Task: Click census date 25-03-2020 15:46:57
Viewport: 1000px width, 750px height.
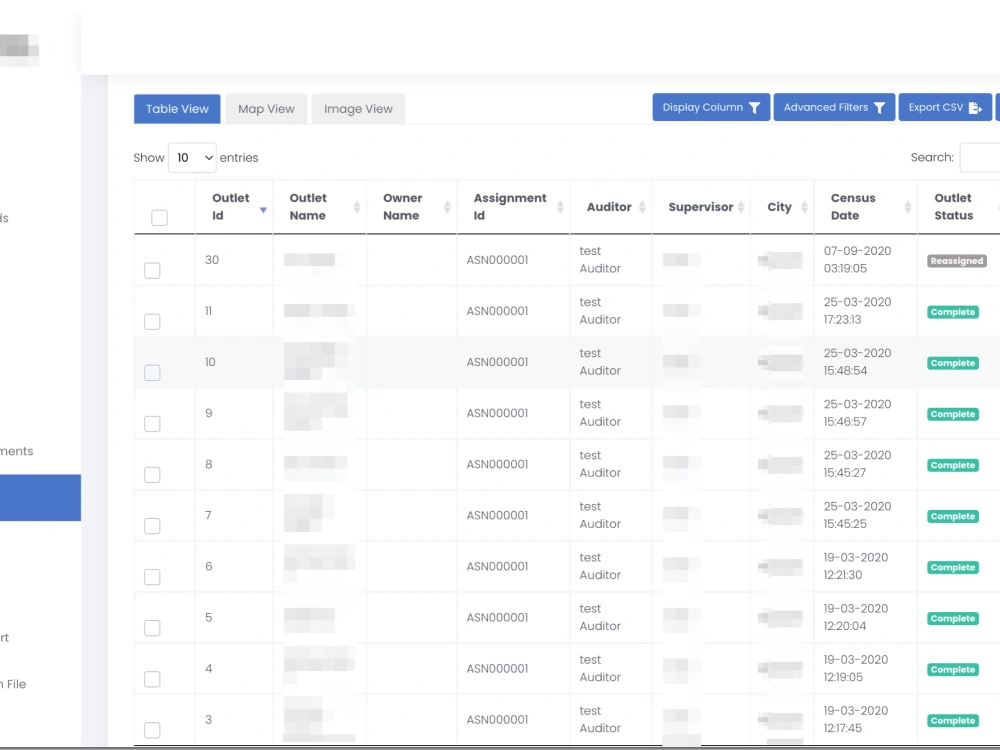Action: (857, 413)
